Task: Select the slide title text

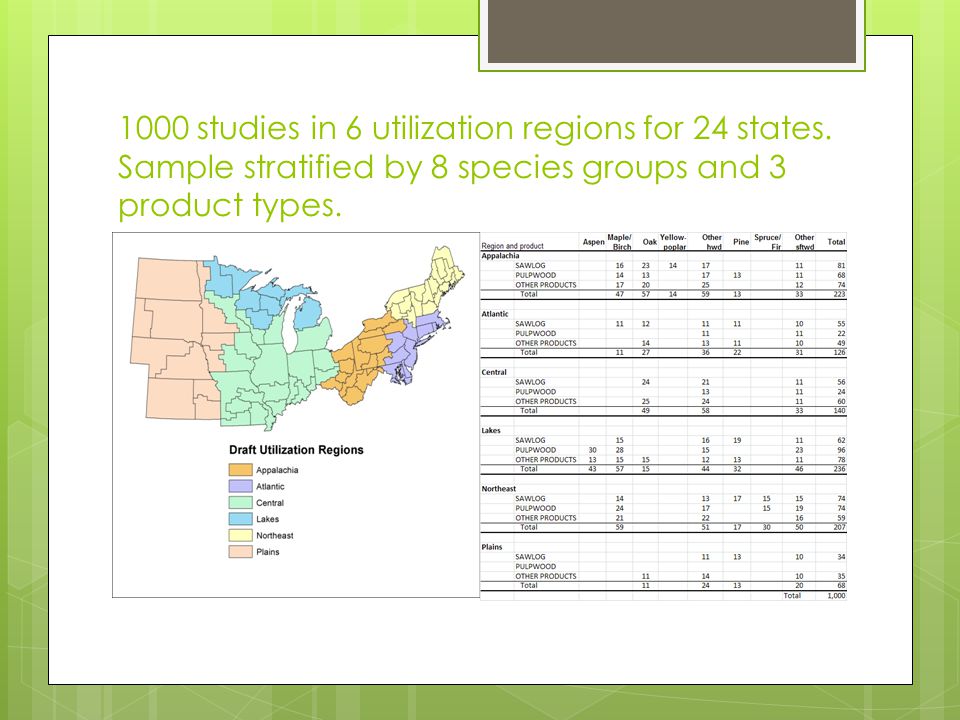Action: (x=474, y=166)
